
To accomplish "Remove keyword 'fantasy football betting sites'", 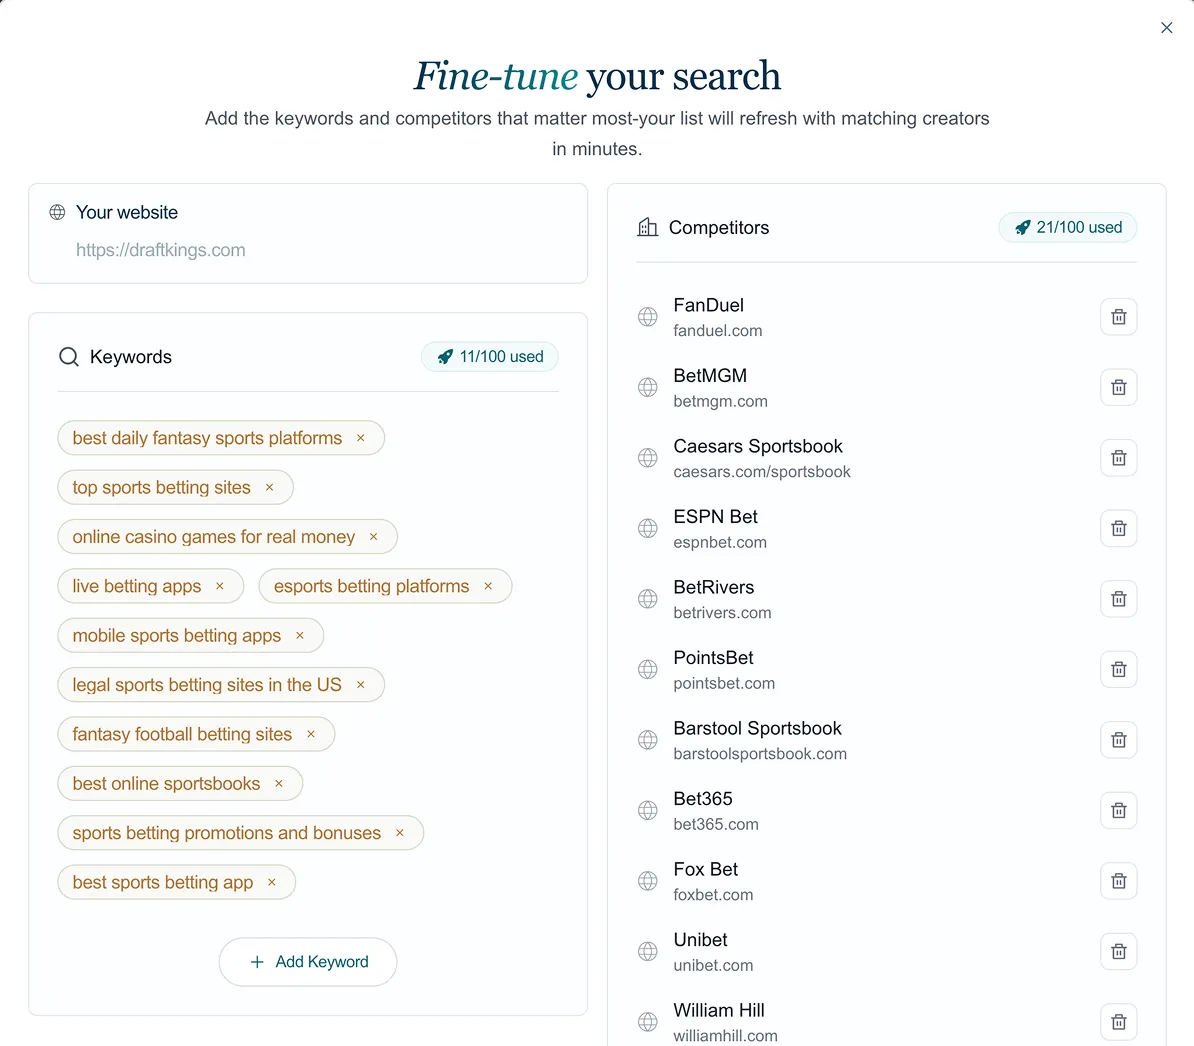I will tap(311, 735).
